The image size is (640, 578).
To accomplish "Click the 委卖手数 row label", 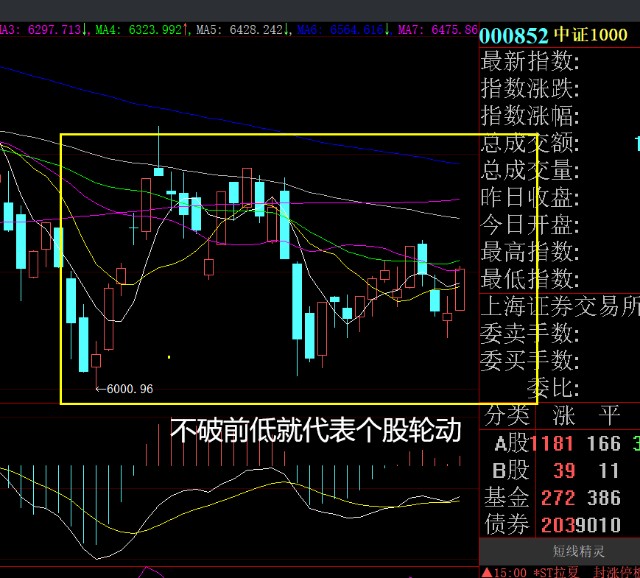I will pos(530,333).
